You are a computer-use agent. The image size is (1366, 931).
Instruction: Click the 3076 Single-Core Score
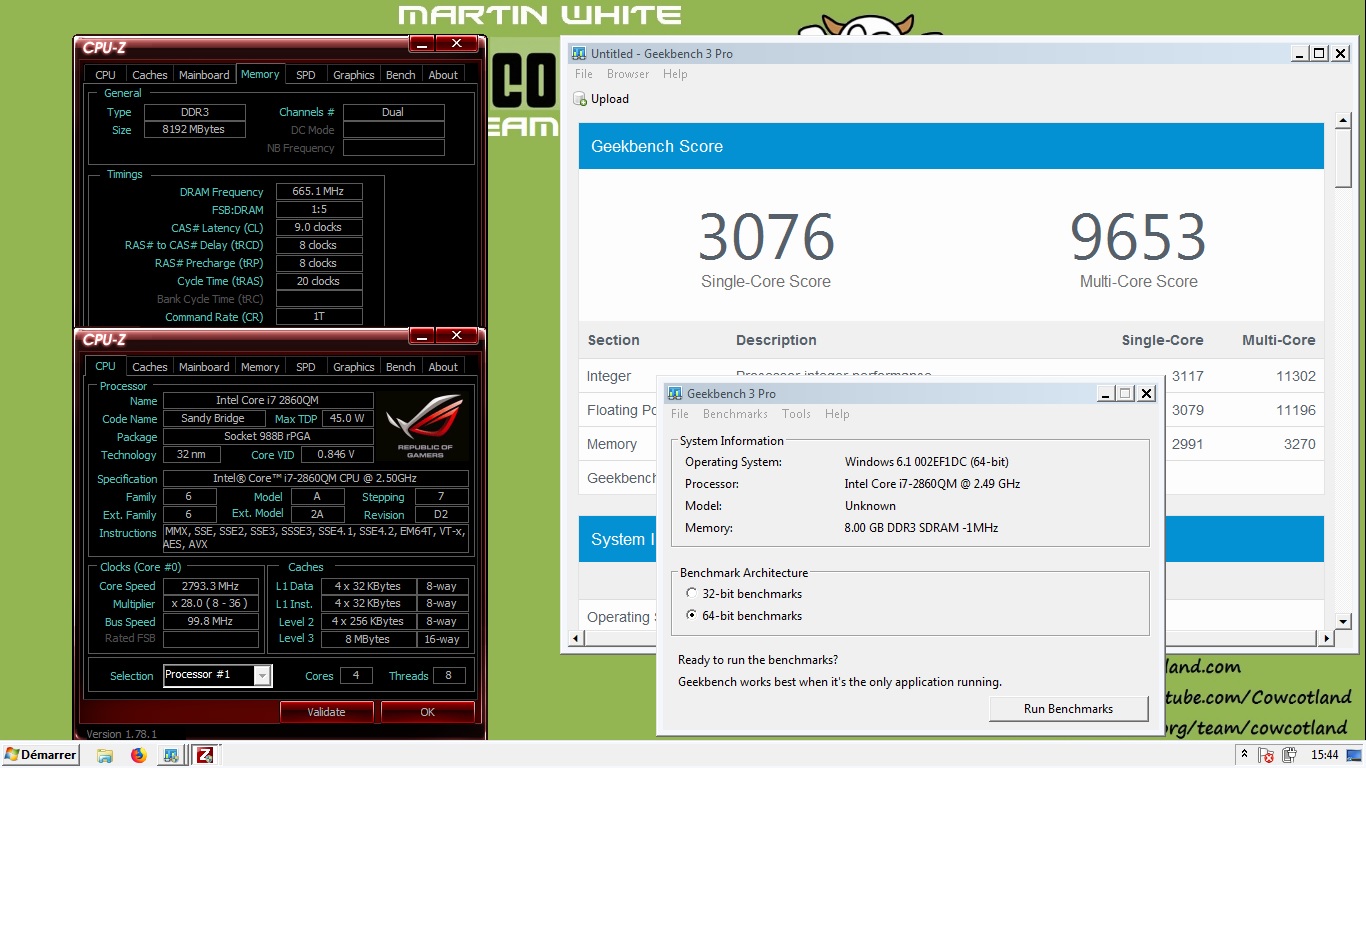(766, 237)
